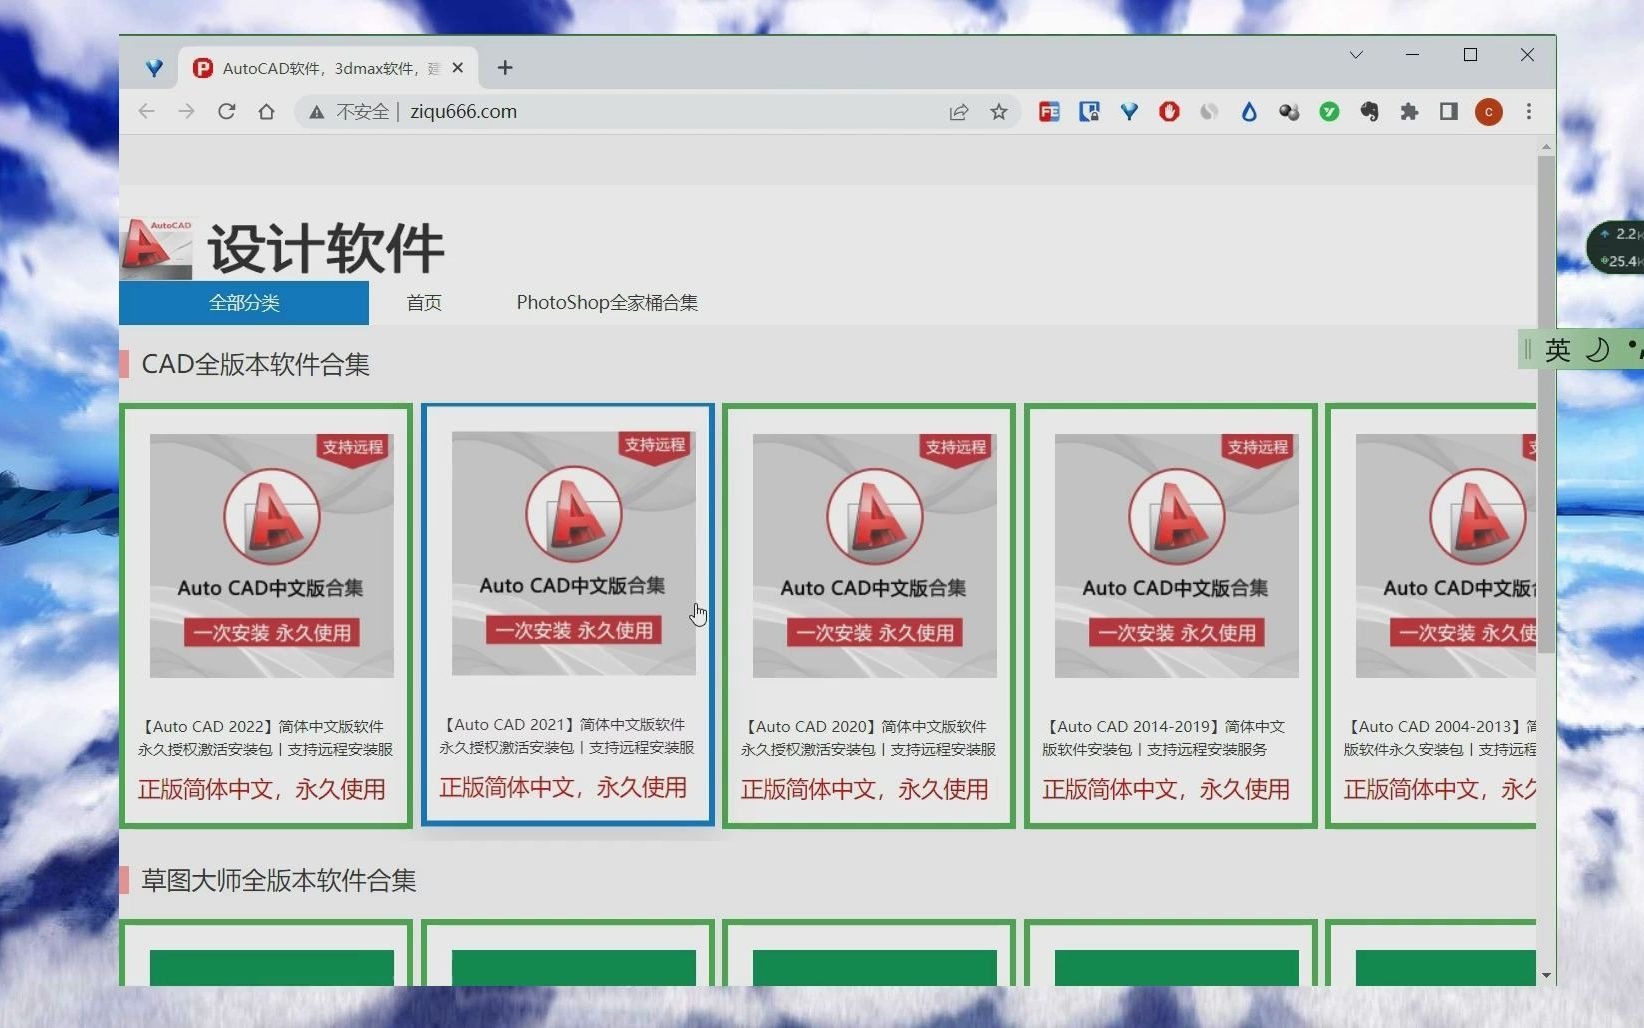
Task: Toggle the browser side panel
Action: [x=1448, y=112]
